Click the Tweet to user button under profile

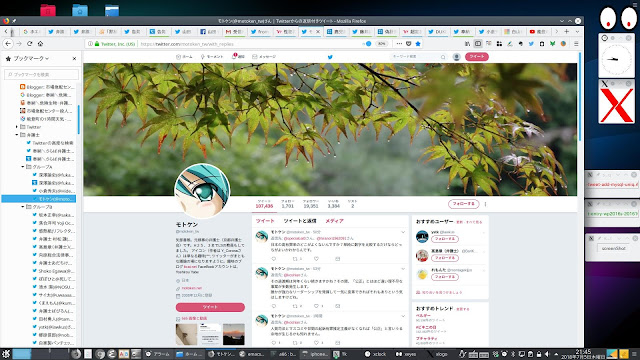[x=210, y=307]
